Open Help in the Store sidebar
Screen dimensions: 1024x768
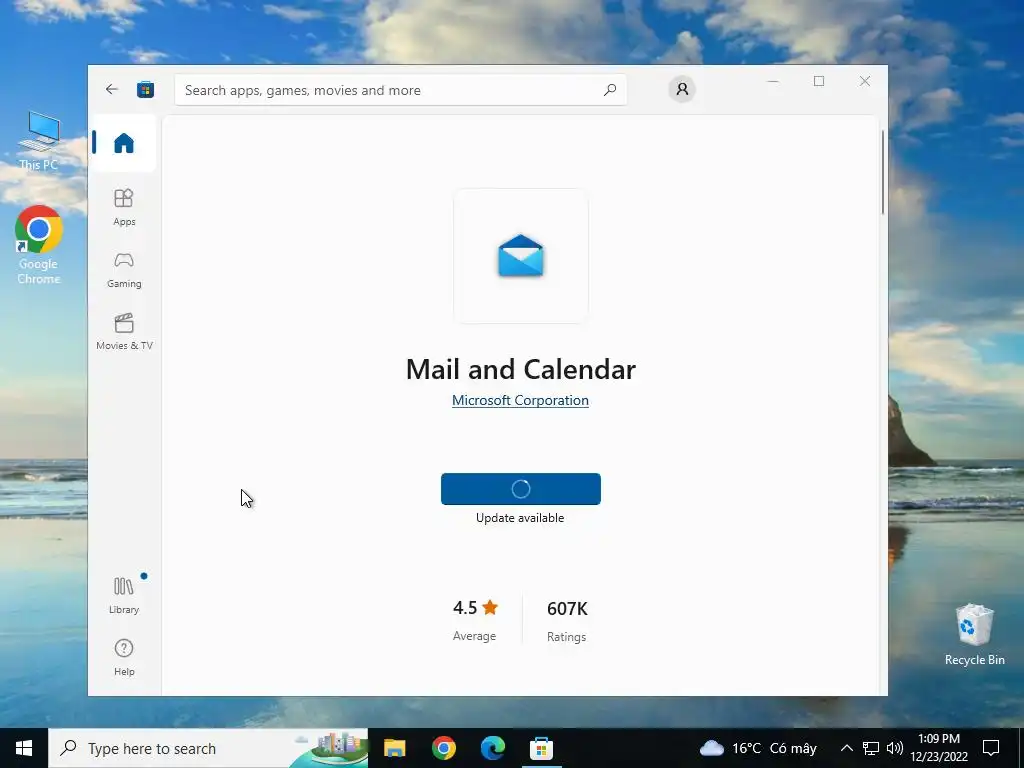click(123, 657)
